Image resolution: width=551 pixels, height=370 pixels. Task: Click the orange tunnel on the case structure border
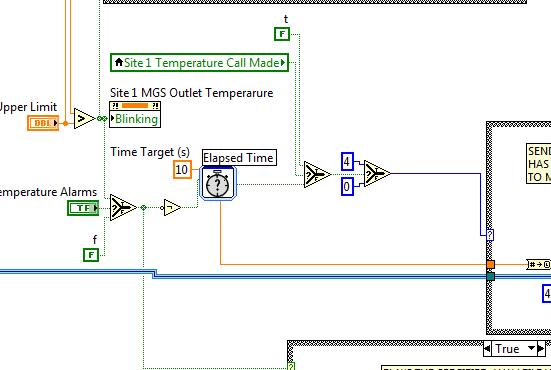point(491,264)
